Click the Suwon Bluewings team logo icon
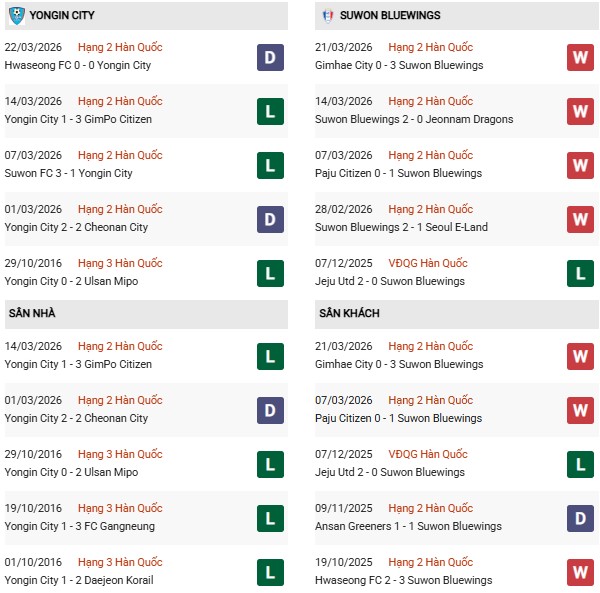 pos(329,16)
